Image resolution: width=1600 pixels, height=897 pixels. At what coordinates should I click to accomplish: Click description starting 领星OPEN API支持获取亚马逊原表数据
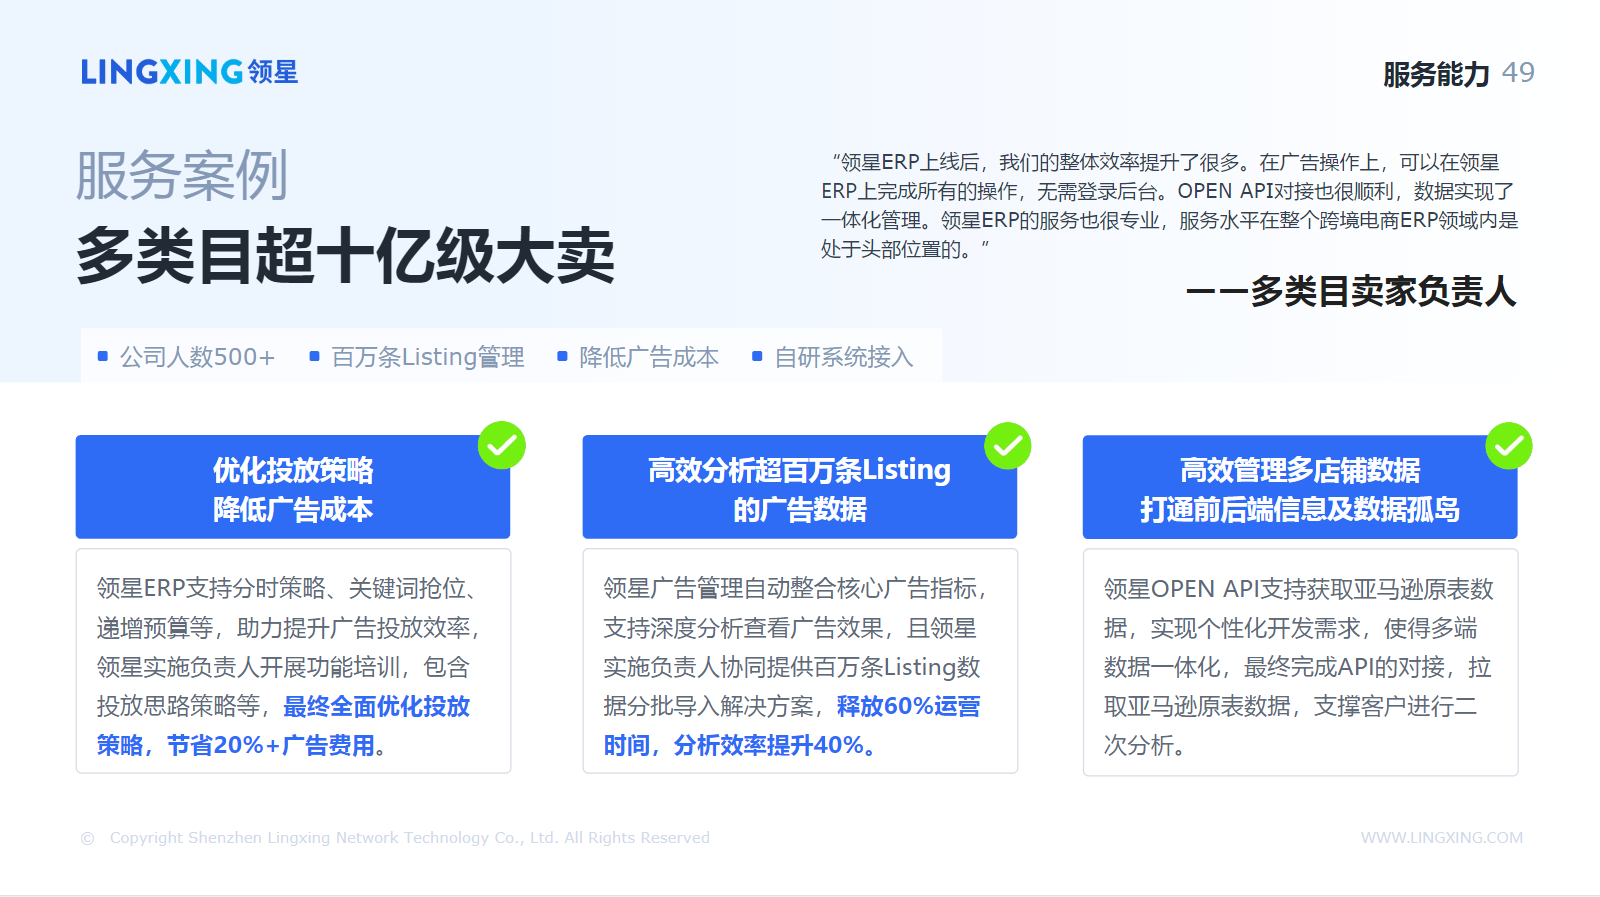[1299, 666]
